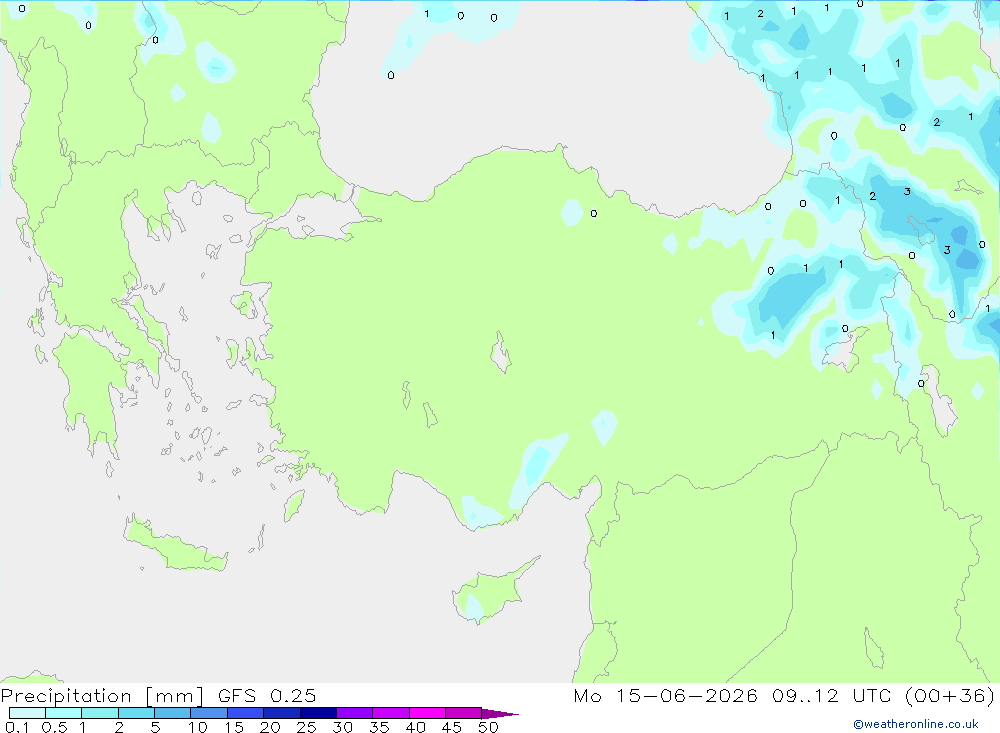Click the 0.5–1 mm legend swatch
This screenshot has width=1000, height=733.
pyautogui.click(x=63, y=713)
